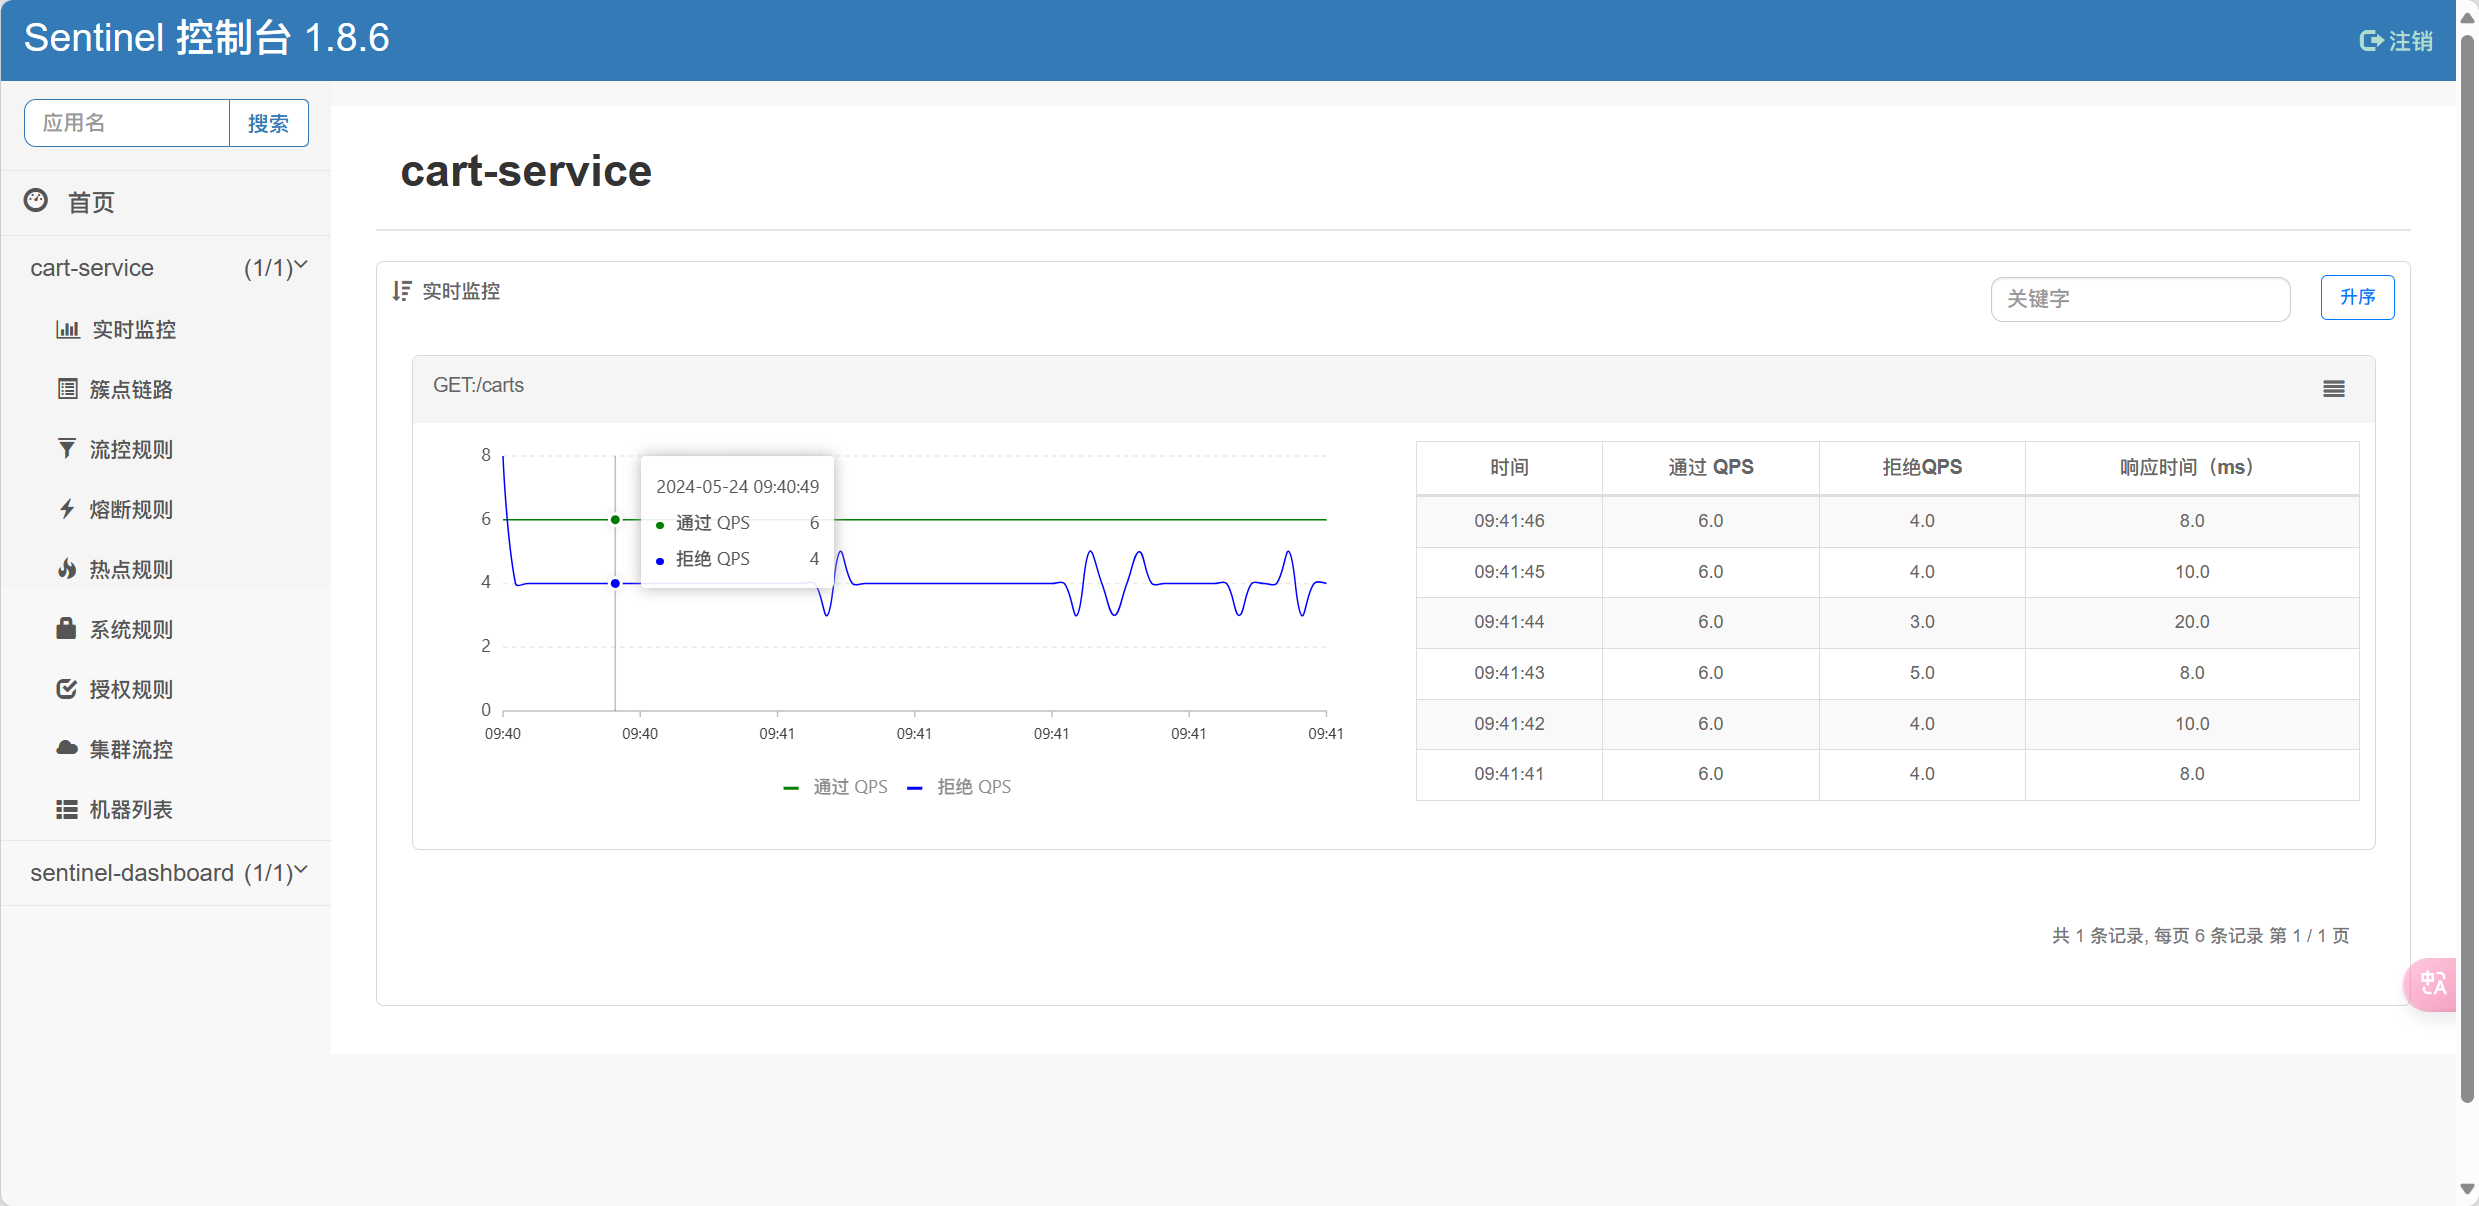Open 授权规则 menu item
Screen dimensions: 2479x1206
click(131, 689)
